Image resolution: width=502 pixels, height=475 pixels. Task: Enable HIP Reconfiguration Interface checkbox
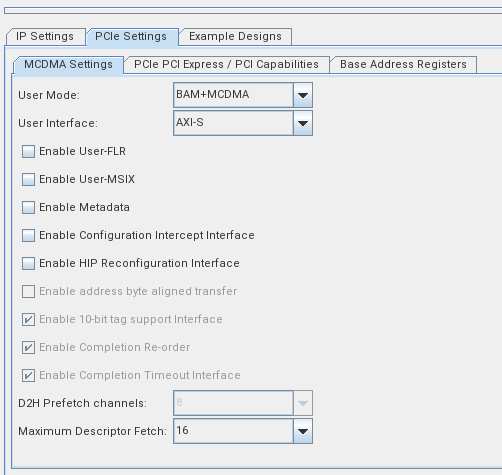click(x=28, y=263)
